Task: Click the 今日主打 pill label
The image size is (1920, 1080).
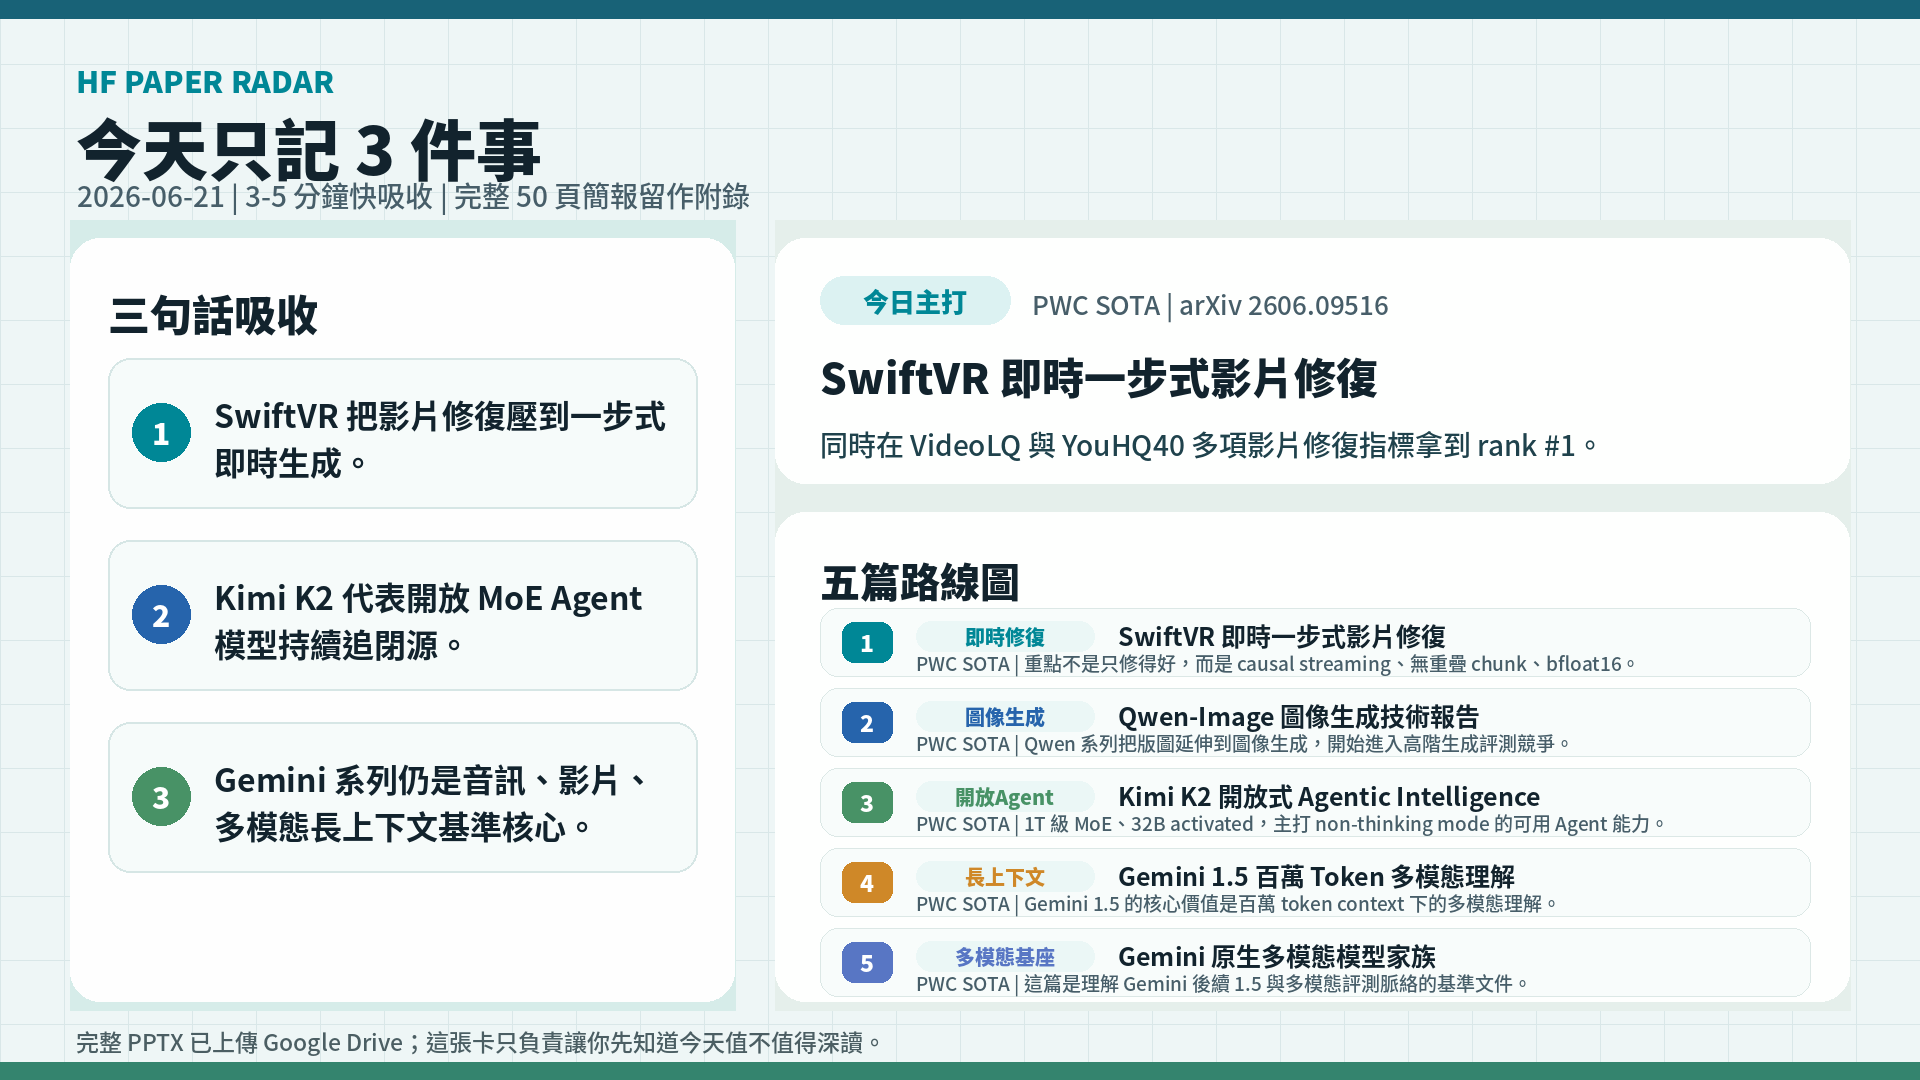Action: (915, 301)
